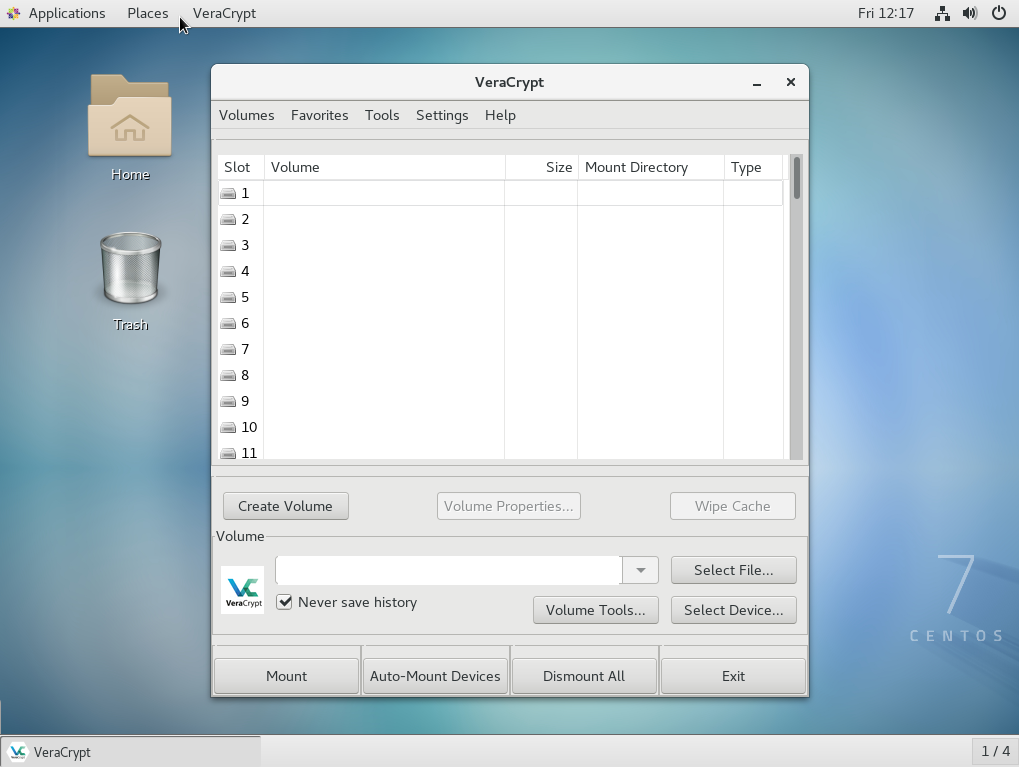This screenshot has width=1019, height=767.
Task: Click the drive icon for slot 11
Action: click(228, 453)
